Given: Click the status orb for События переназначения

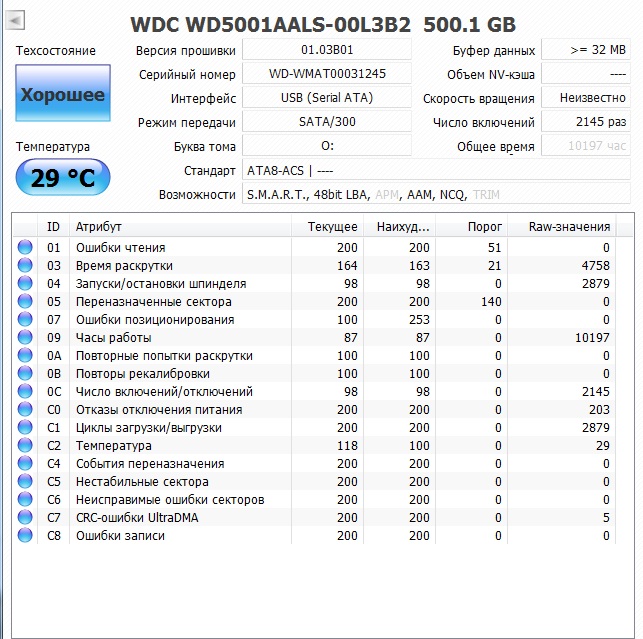Looking at the screenshot, I should click(25, 463).
